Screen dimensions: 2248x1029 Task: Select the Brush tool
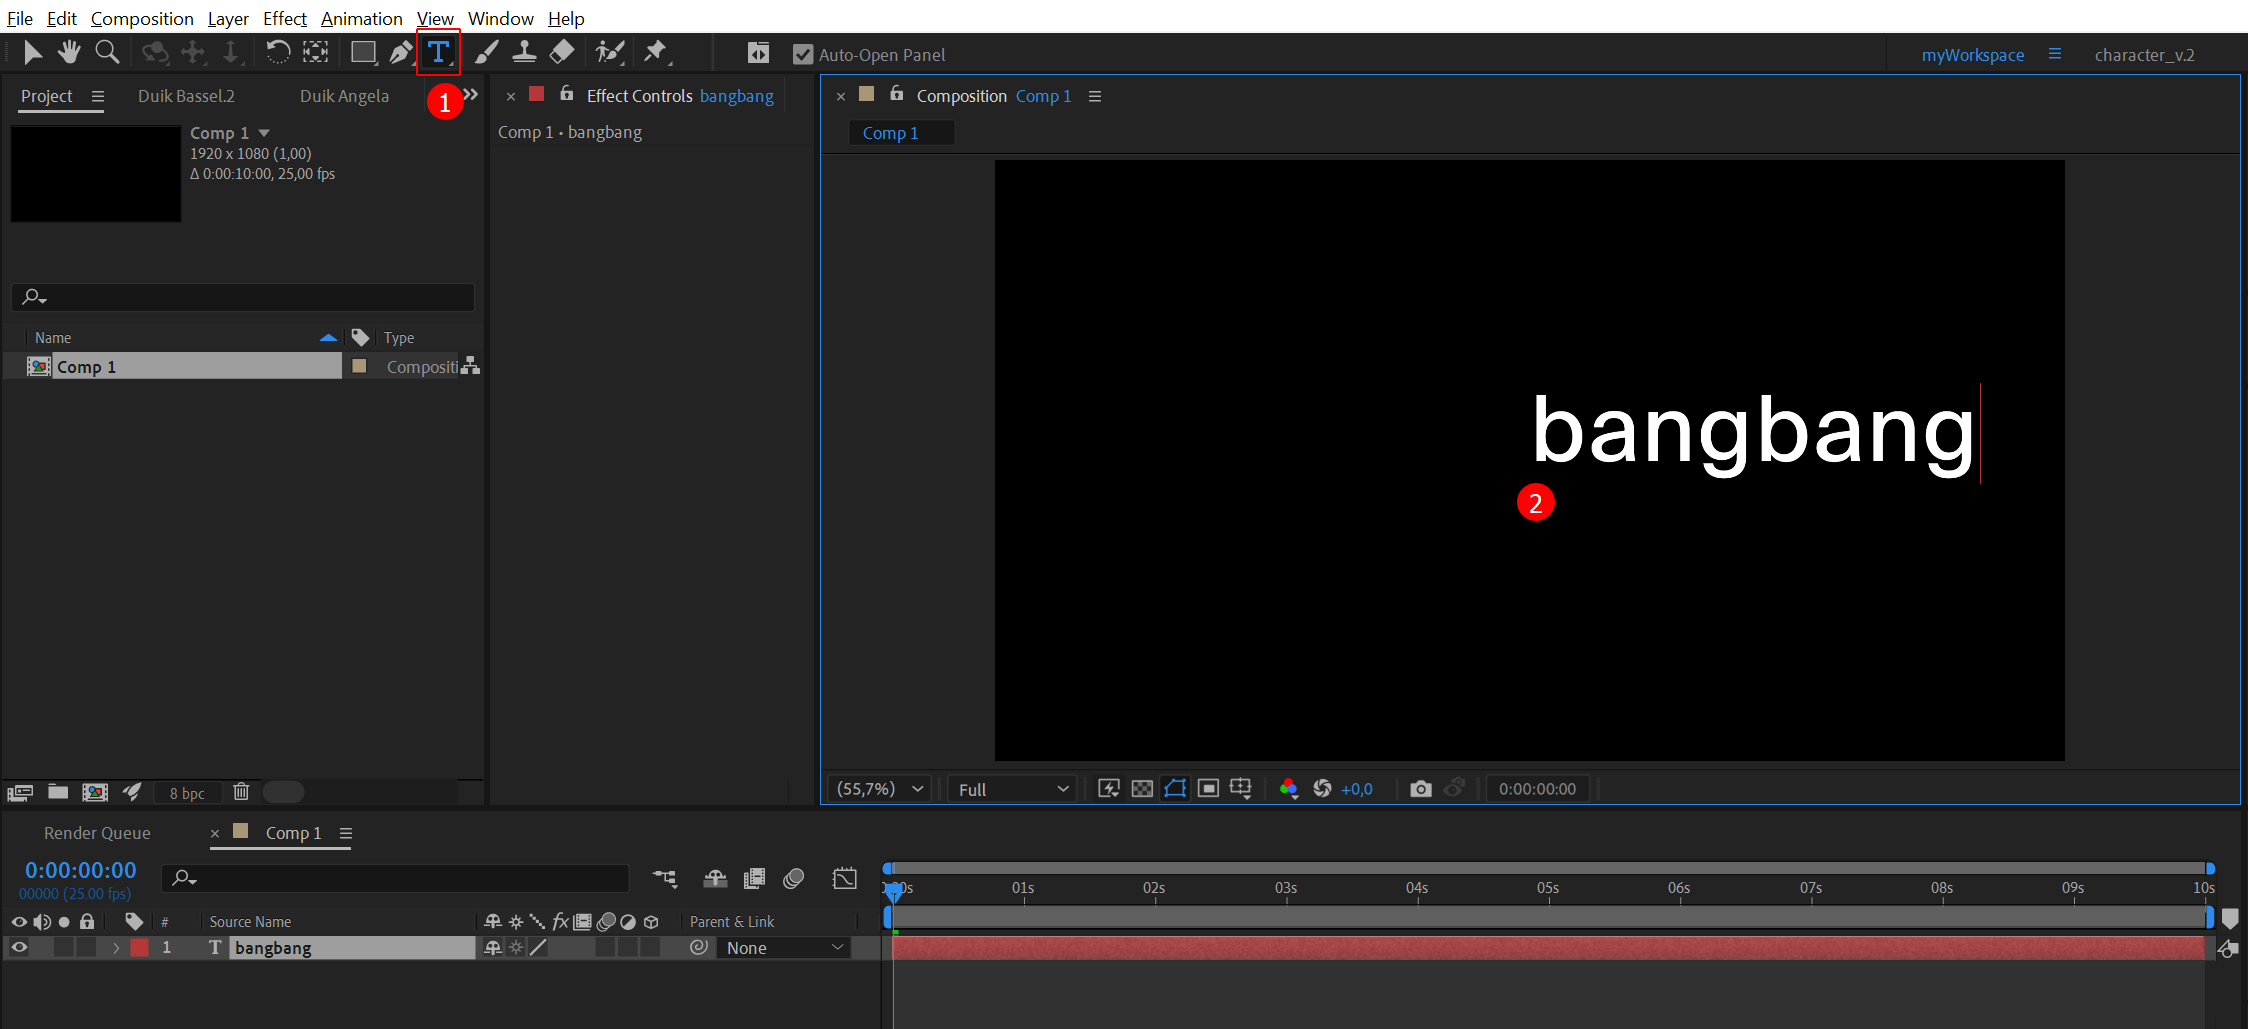(x=486, y=52)
